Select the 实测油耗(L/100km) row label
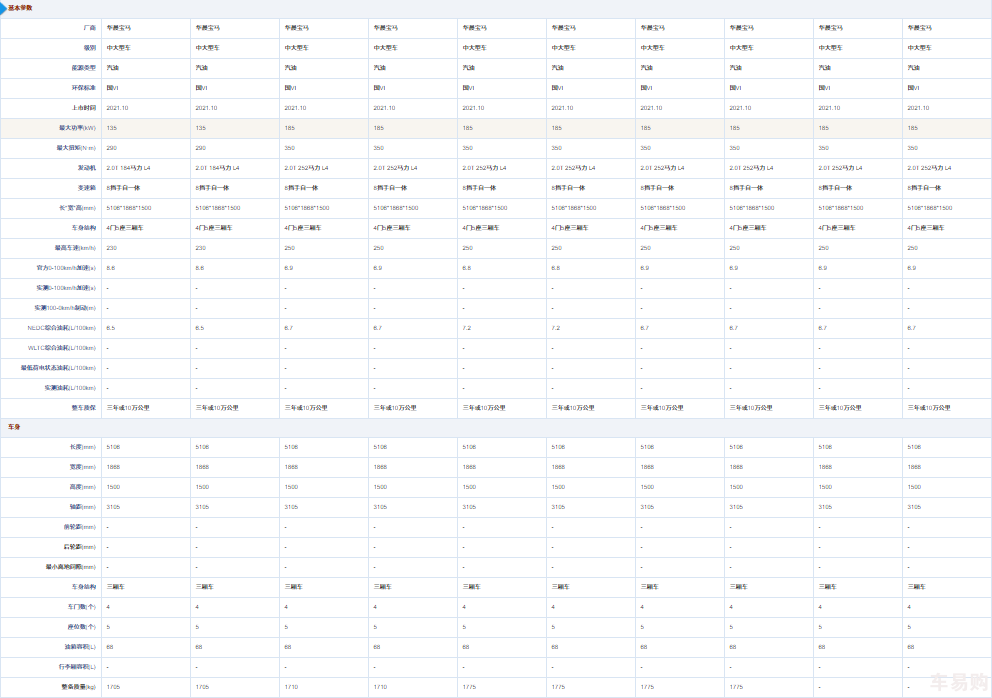The height and width of the screenshot is (698, 992). (x=70, y=388)
